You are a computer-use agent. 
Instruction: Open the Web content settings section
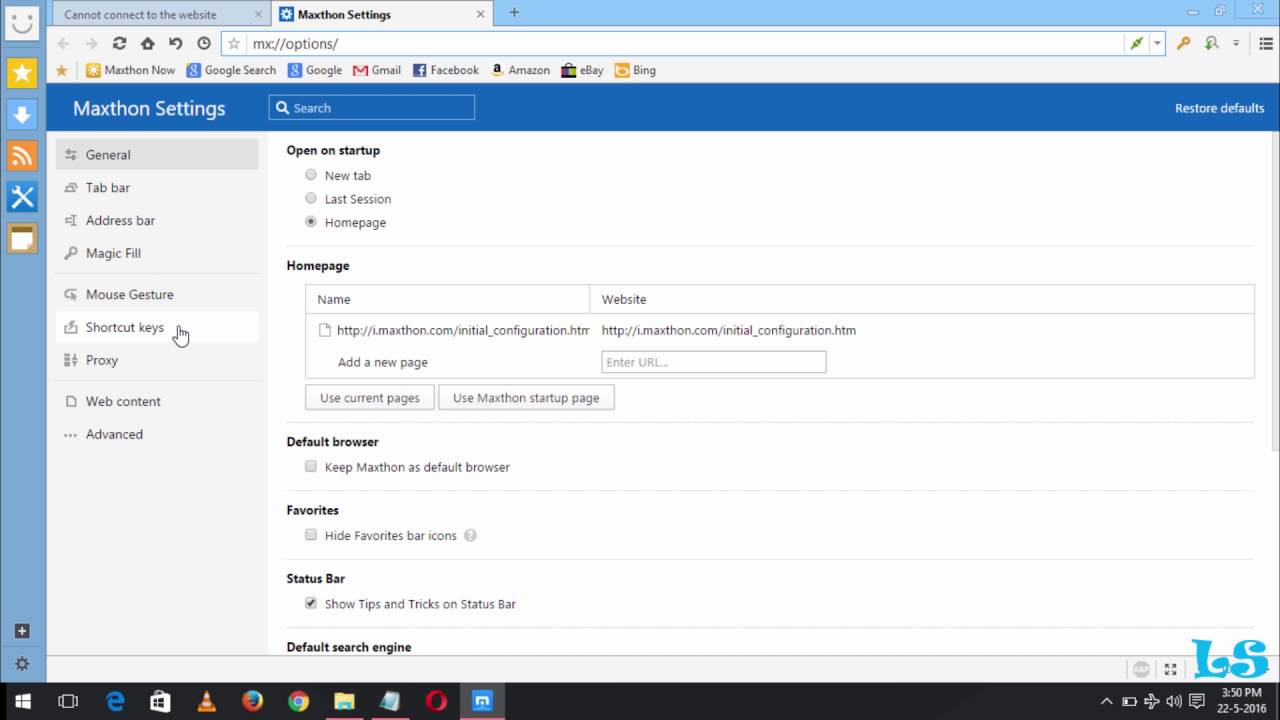point(157,401)
